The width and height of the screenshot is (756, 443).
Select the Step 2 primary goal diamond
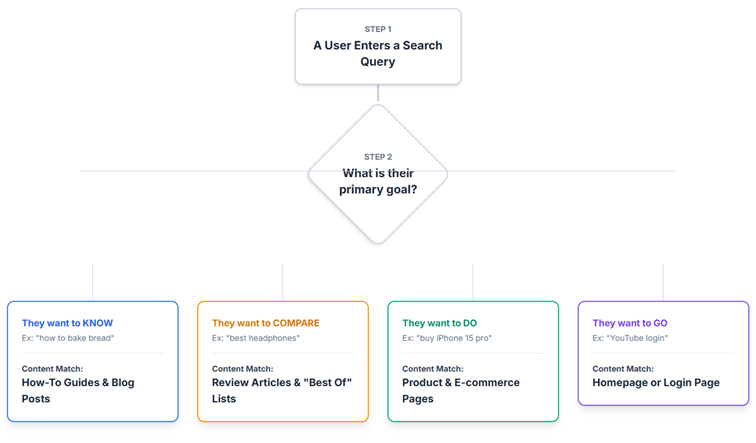378,174
